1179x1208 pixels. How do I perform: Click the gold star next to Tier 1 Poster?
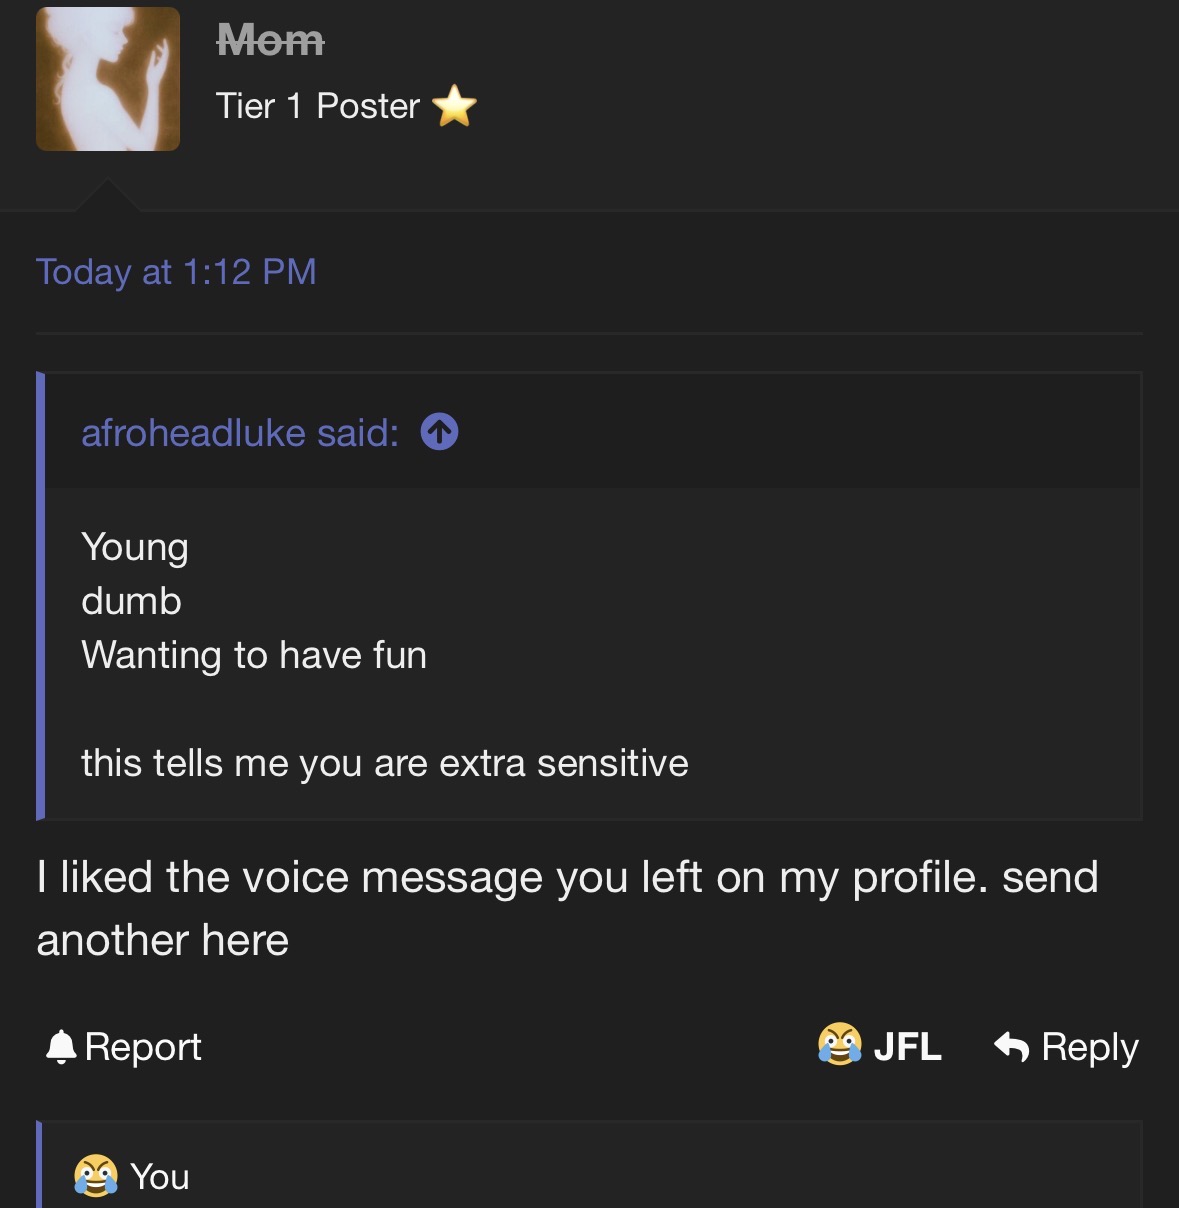click(455, 106)
